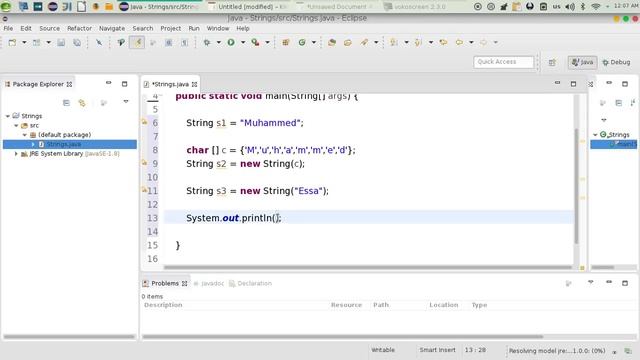Click the Wi-Fi icon in system tray

point(596,7)
